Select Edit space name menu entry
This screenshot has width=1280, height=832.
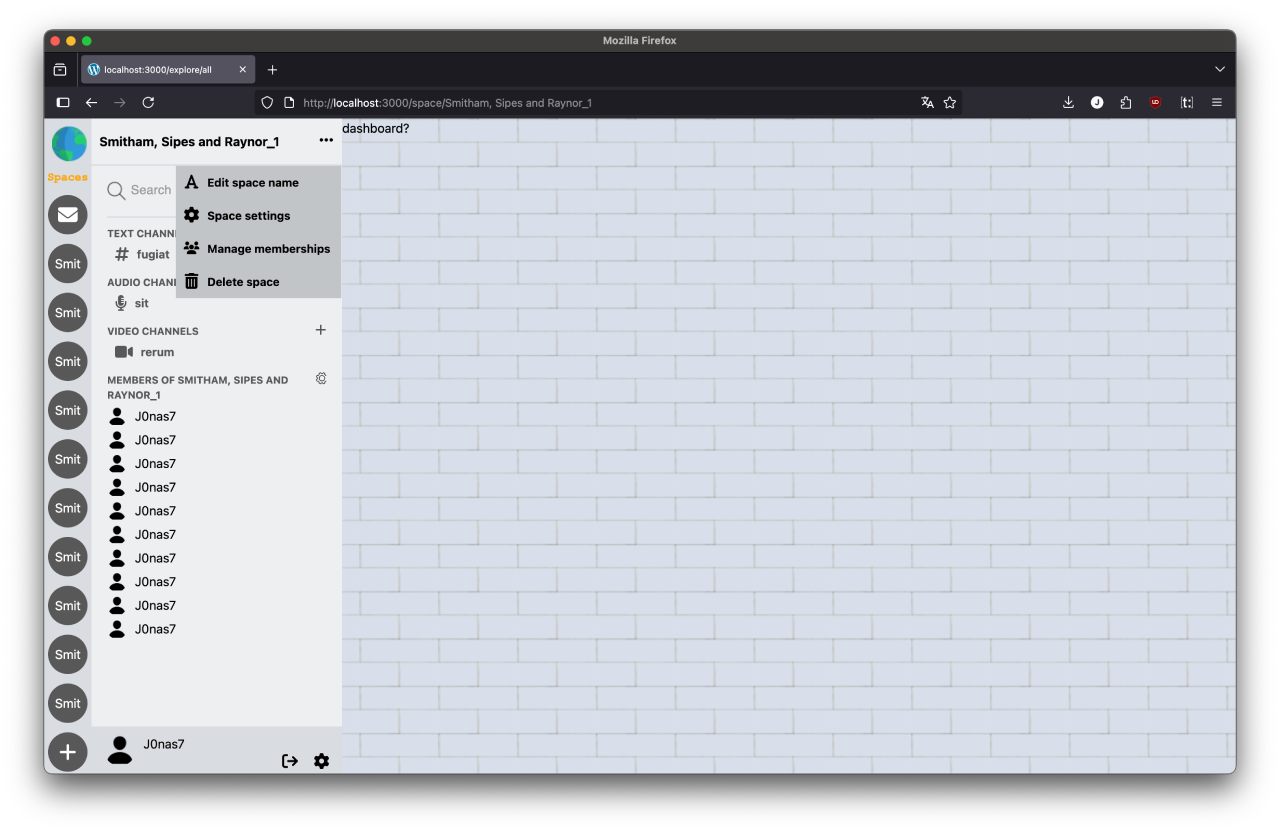pos(252,183)
